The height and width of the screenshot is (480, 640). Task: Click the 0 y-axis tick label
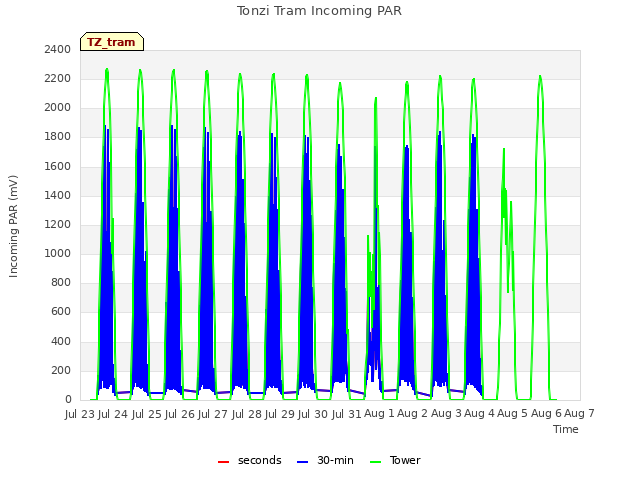pos(68,400)
